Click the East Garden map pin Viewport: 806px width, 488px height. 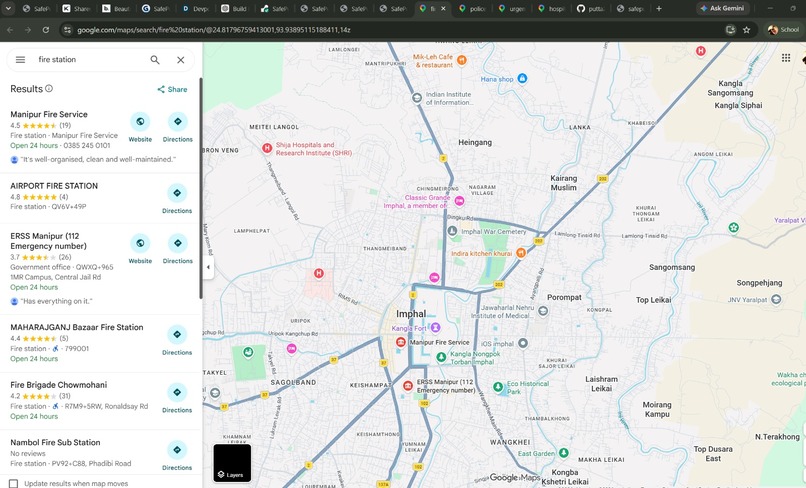[x=563, y=453]
